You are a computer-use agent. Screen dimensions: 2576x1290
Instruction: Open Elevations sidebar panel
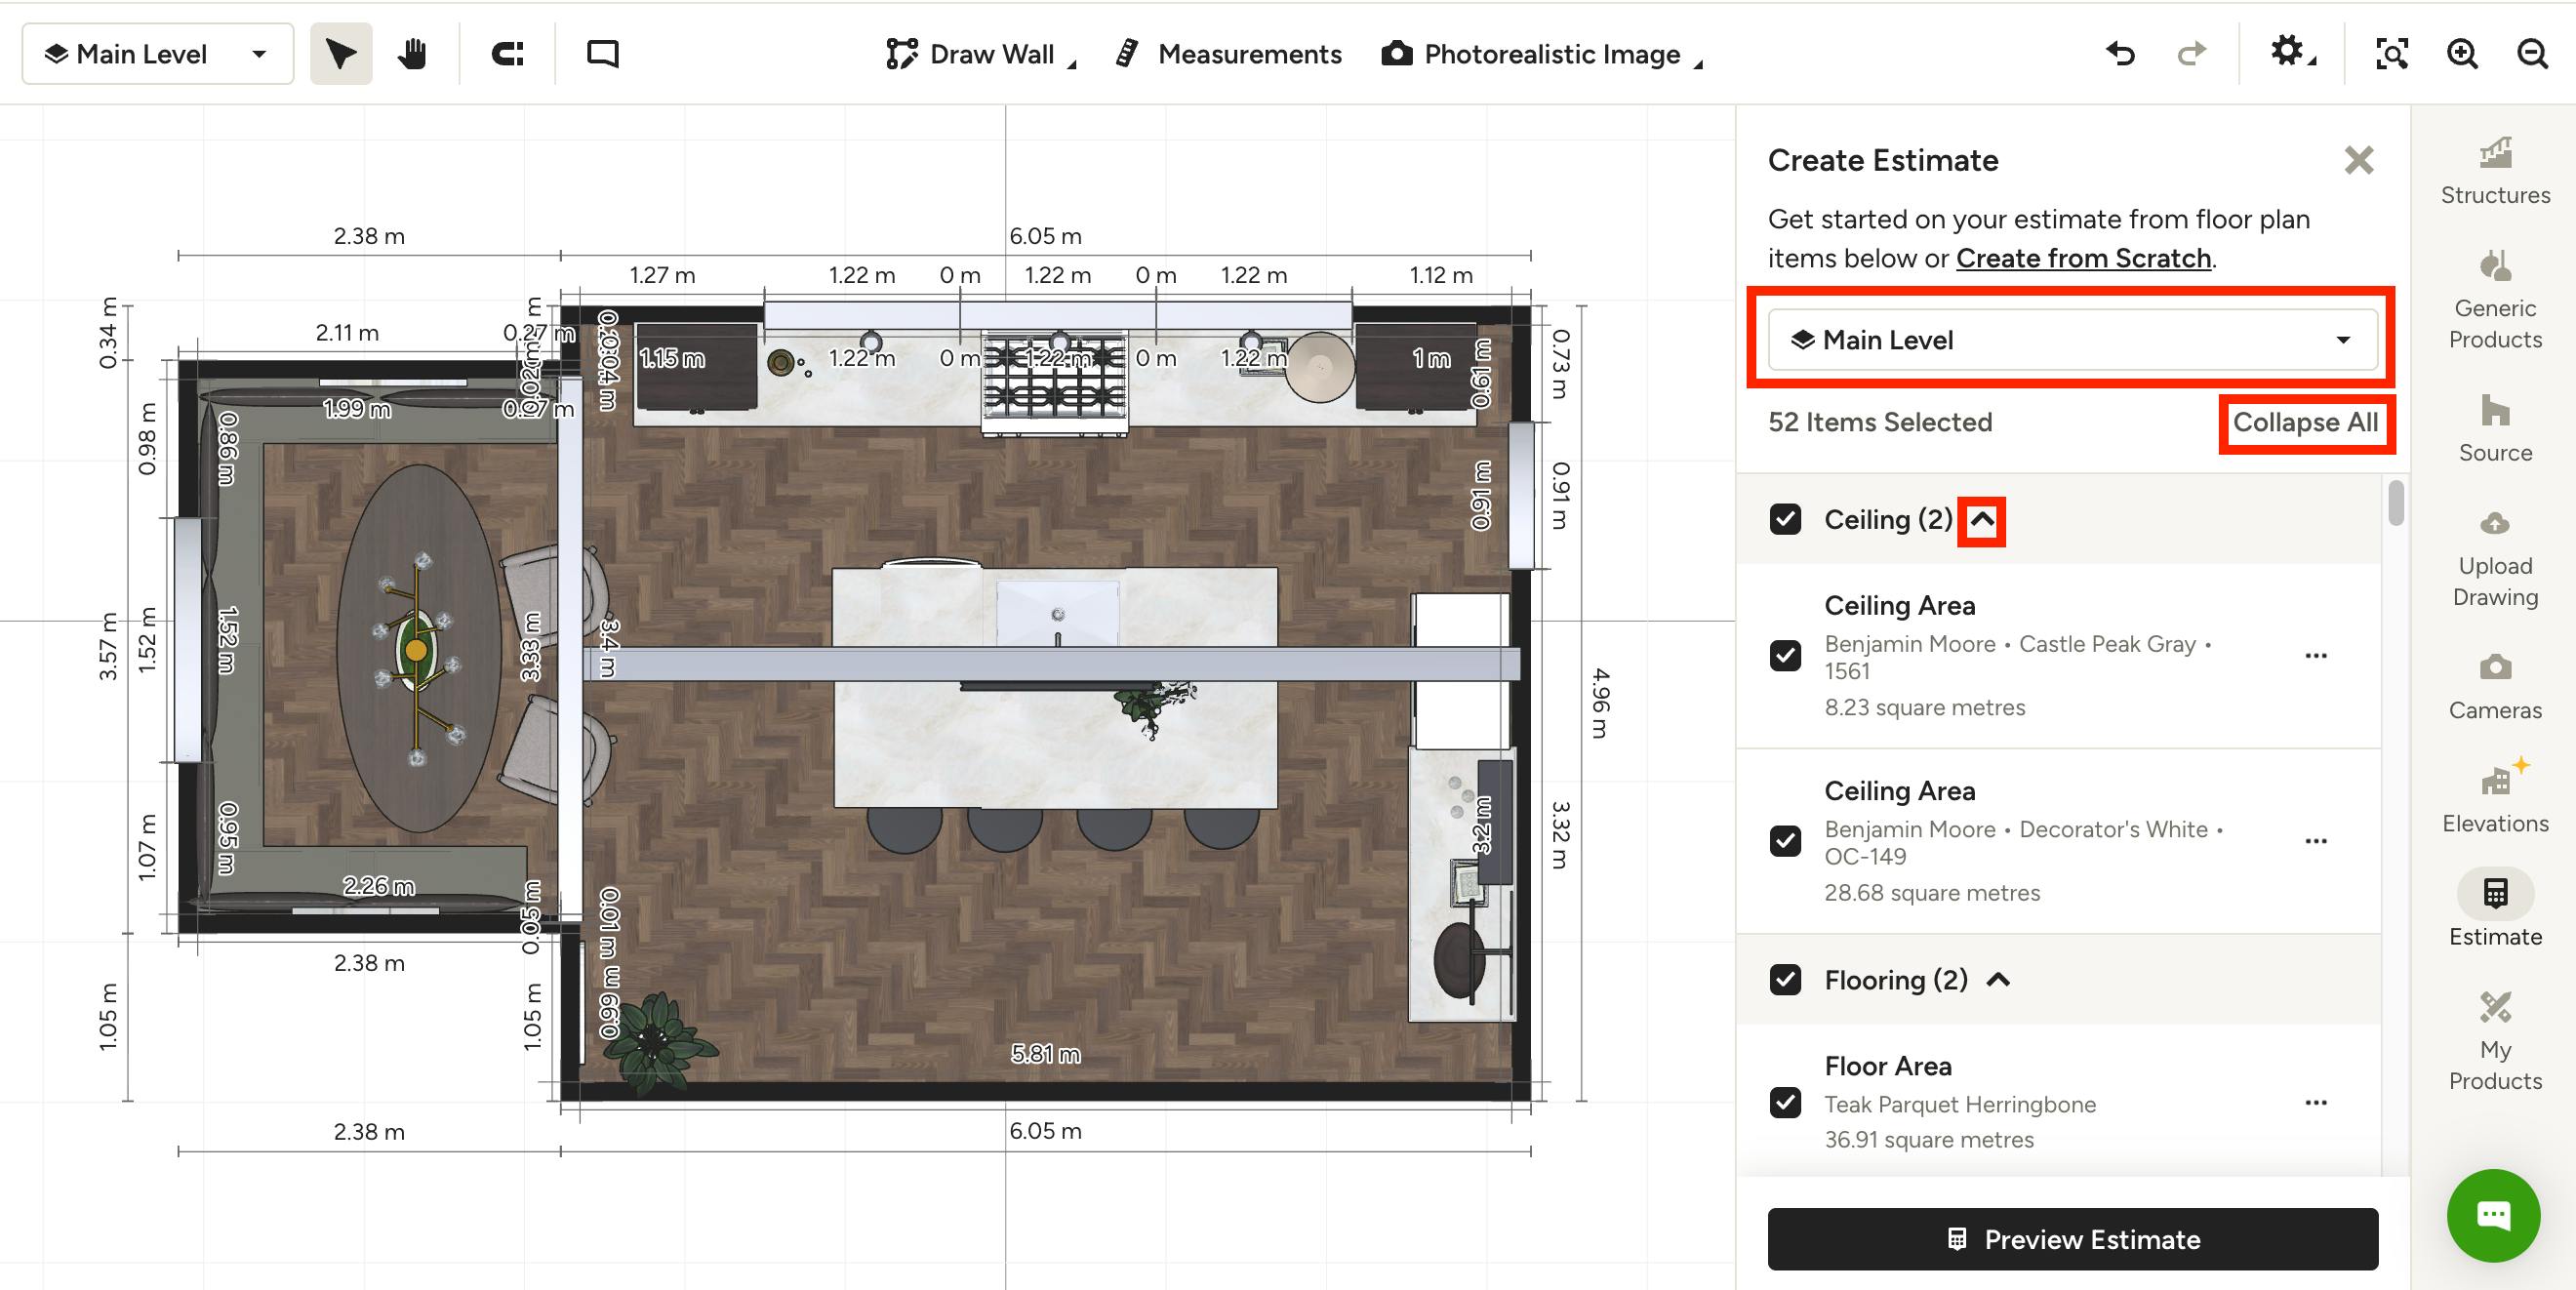tap(2495, 796)
